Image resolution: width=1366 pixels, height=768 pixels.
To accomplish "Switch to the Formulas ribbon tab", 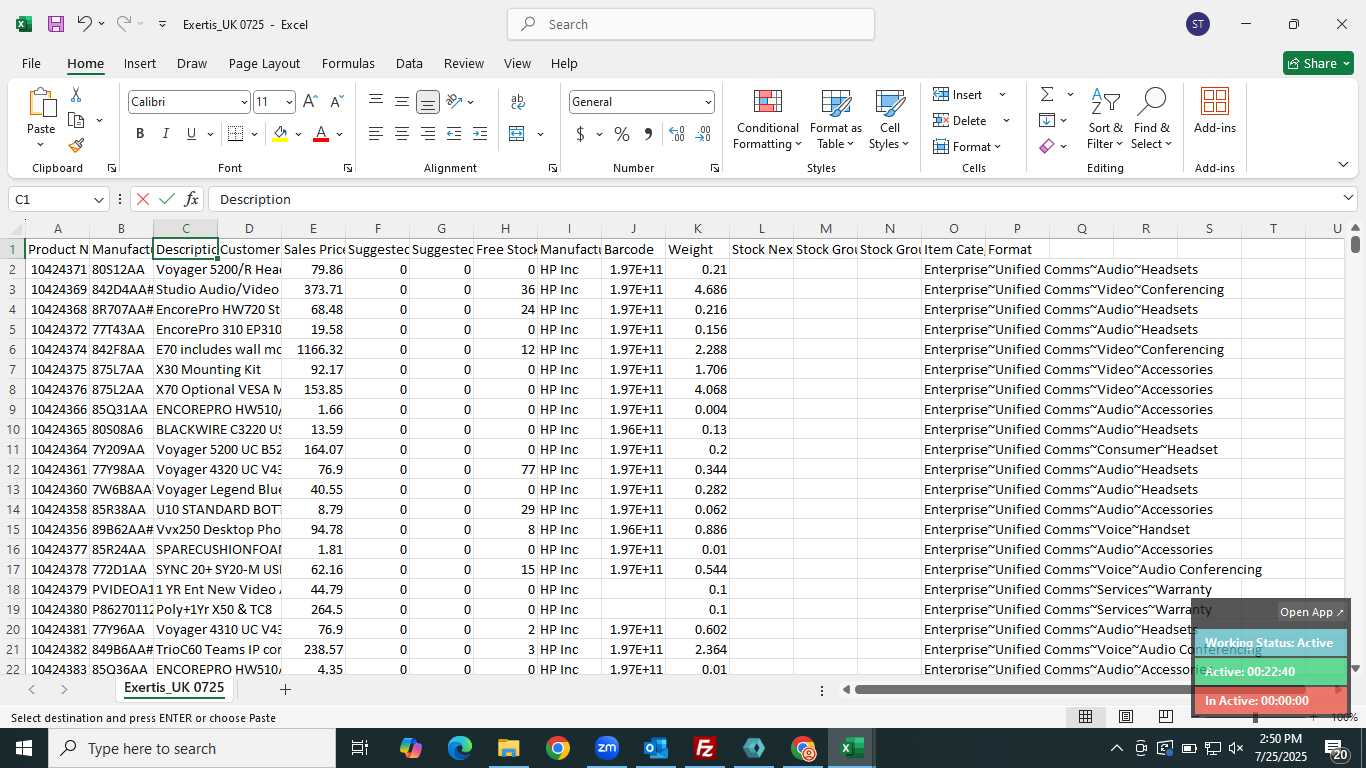I will pos(348,63).
